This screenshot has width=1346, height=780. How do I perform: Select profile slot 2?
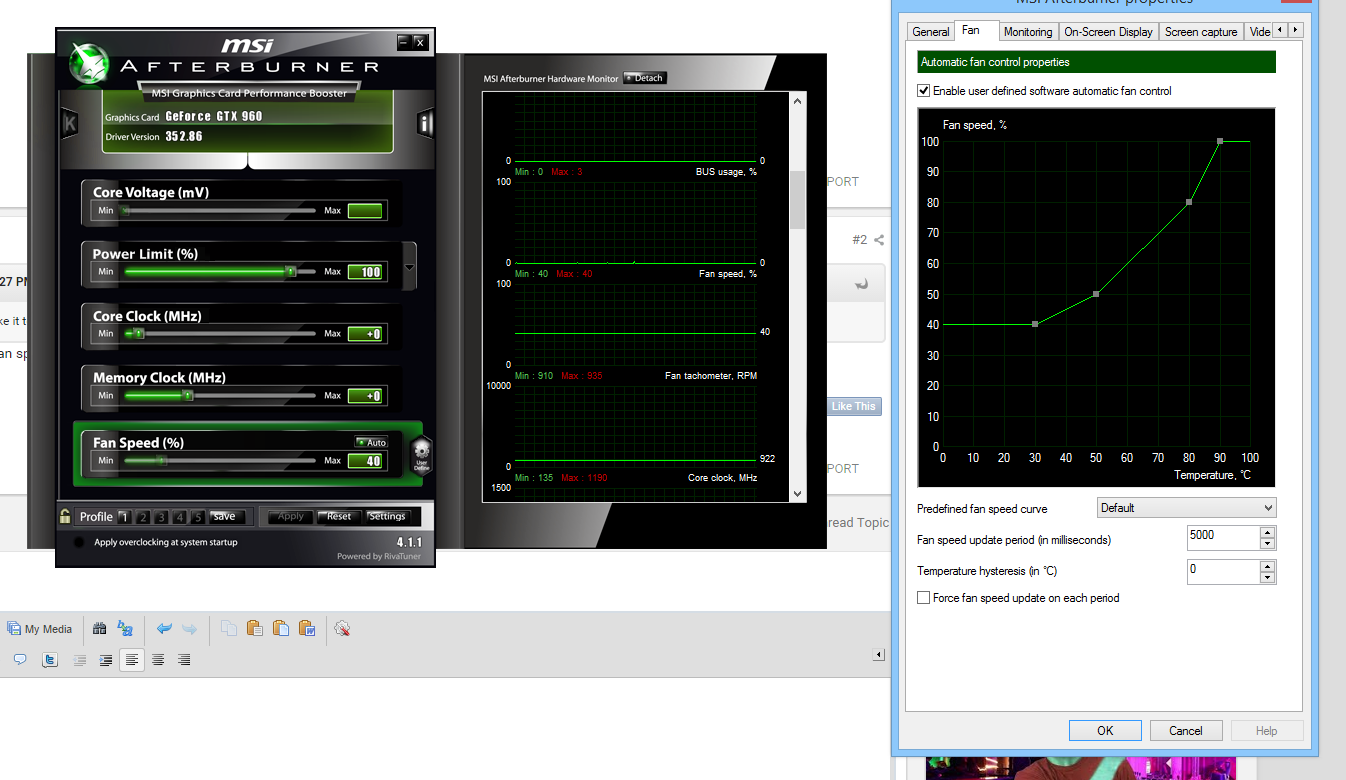[x=143, y=517]
